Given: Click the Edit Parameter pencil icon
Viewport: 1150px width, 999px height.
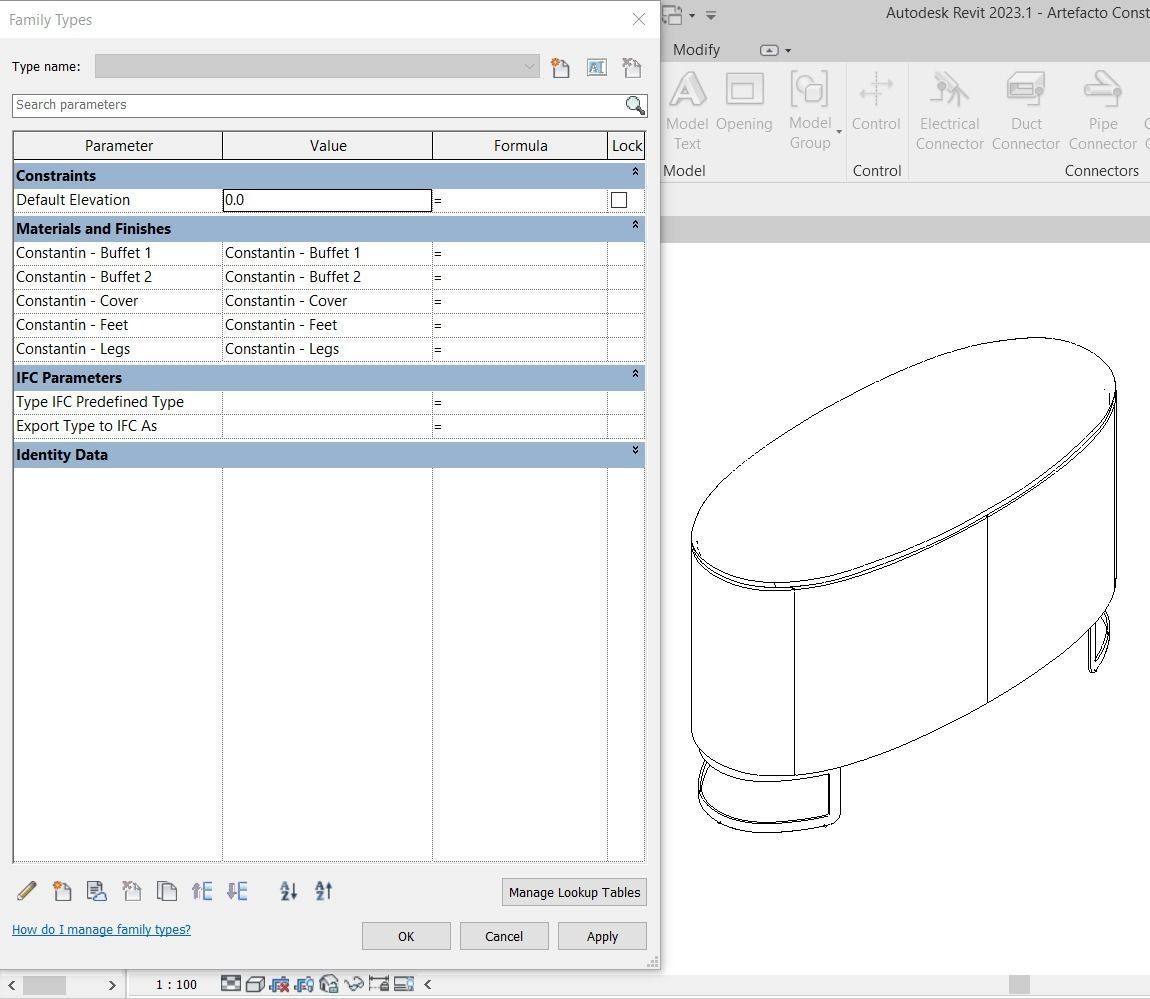Looking at the screenshot, I should pyautogui.click(x=26, y=891).
